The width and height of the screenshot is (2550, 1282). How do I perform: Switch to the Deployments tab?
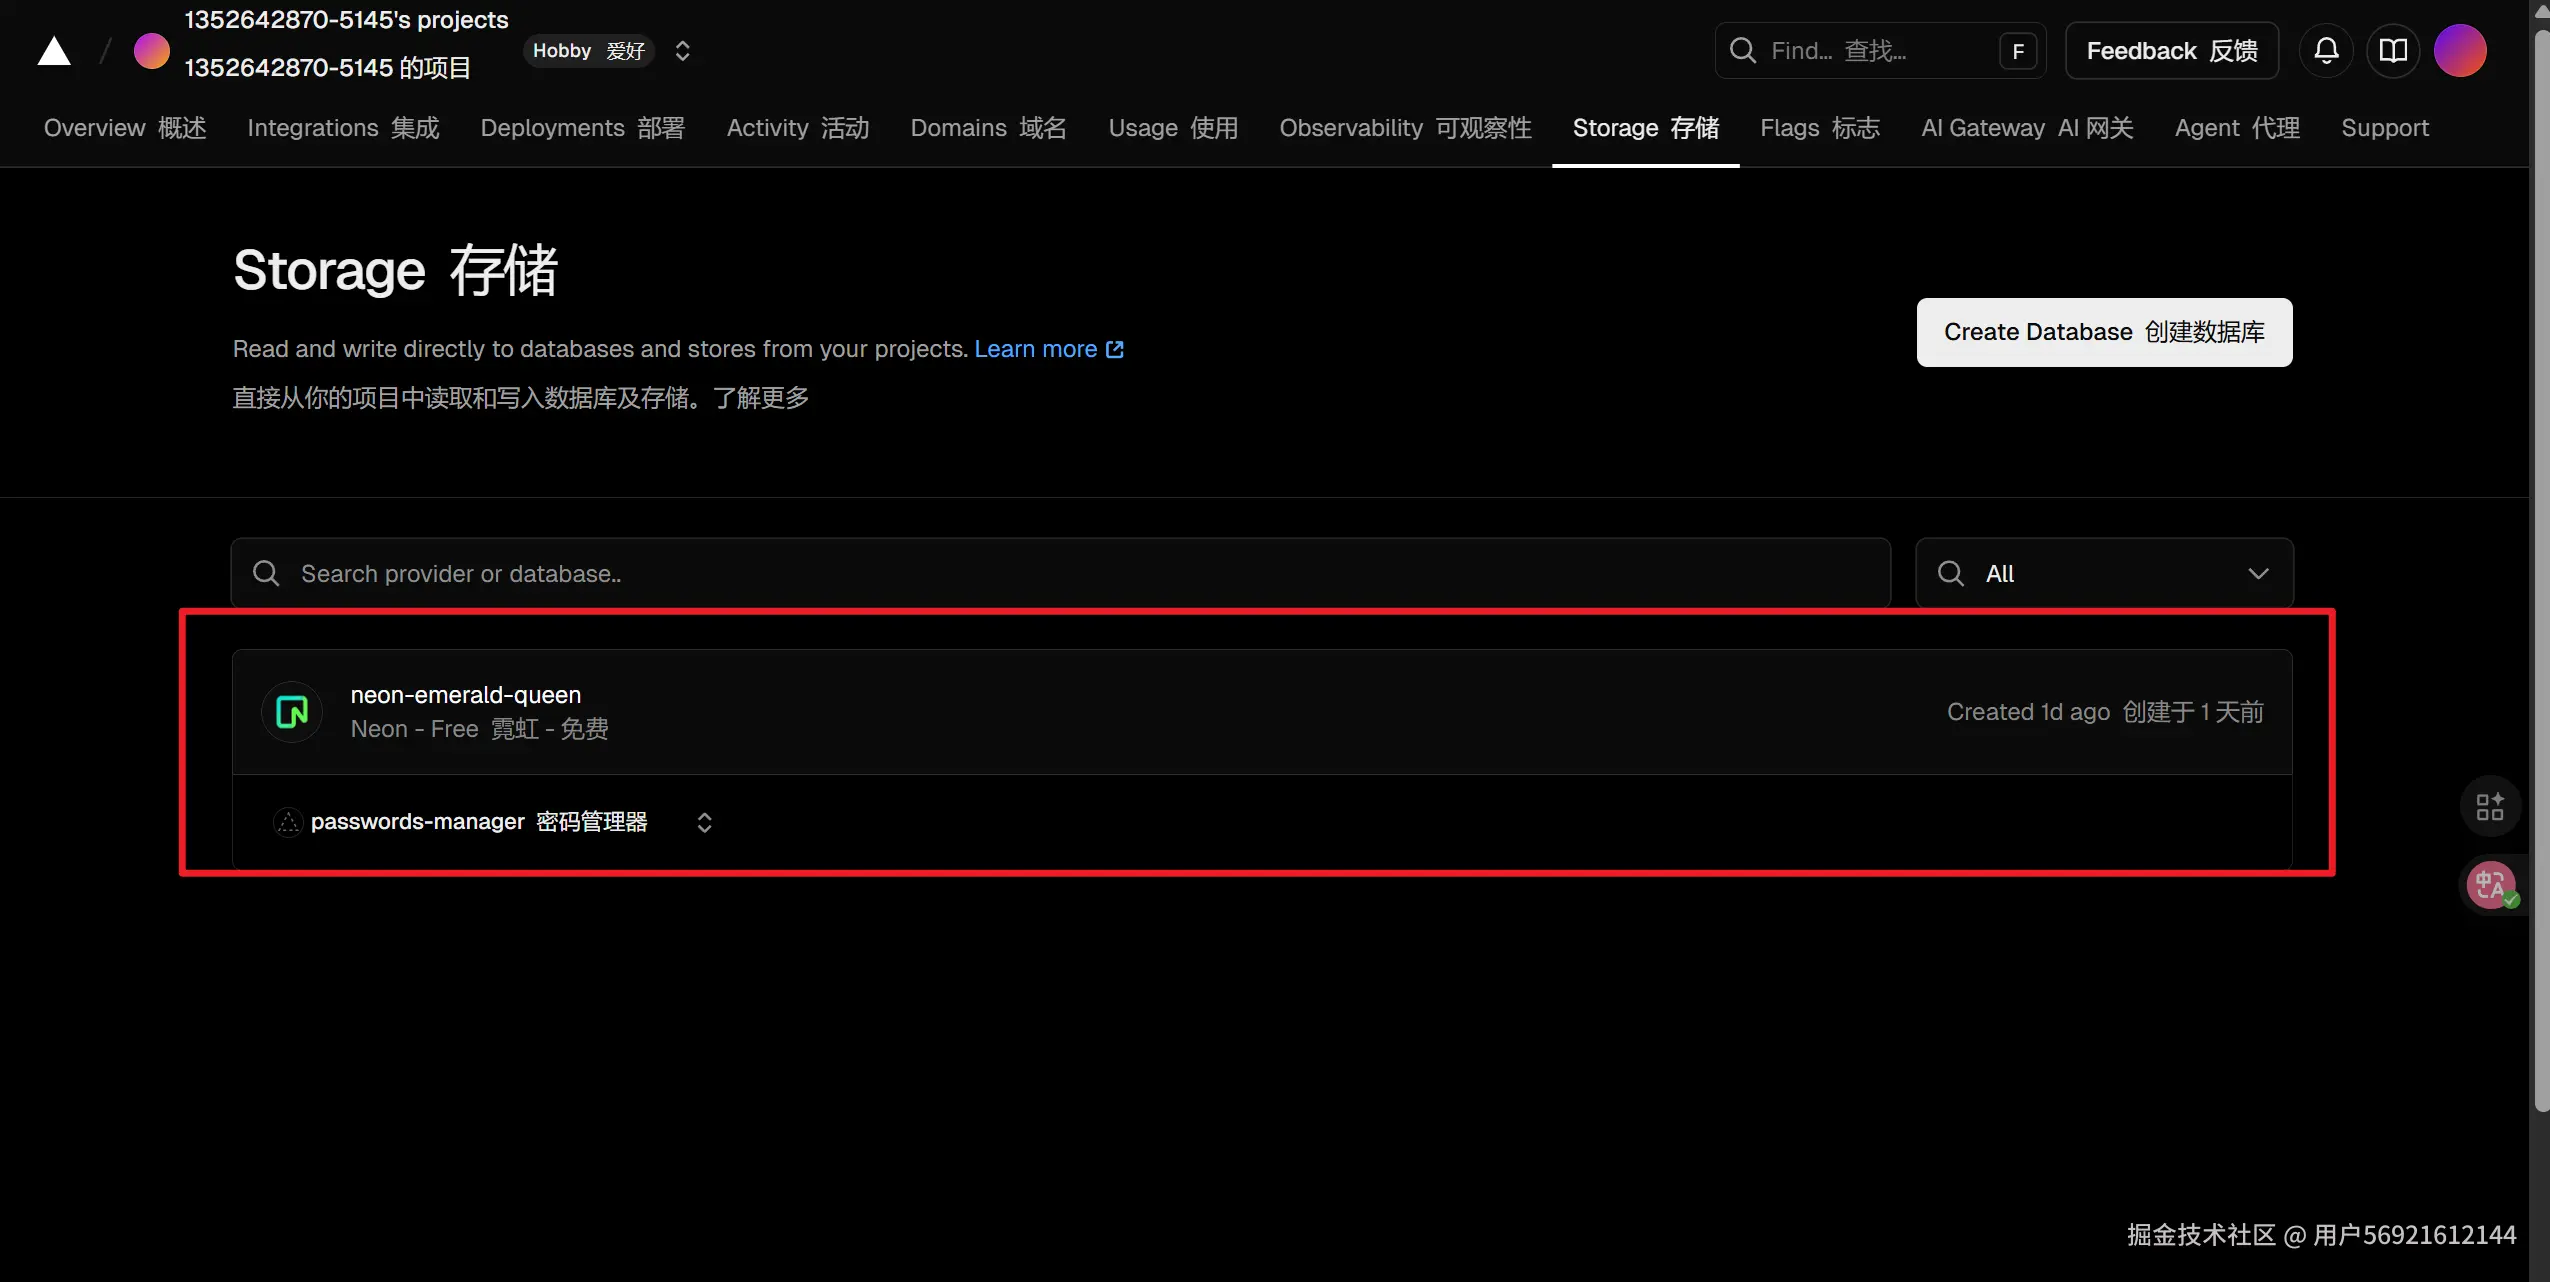click(x=582, y=128)
